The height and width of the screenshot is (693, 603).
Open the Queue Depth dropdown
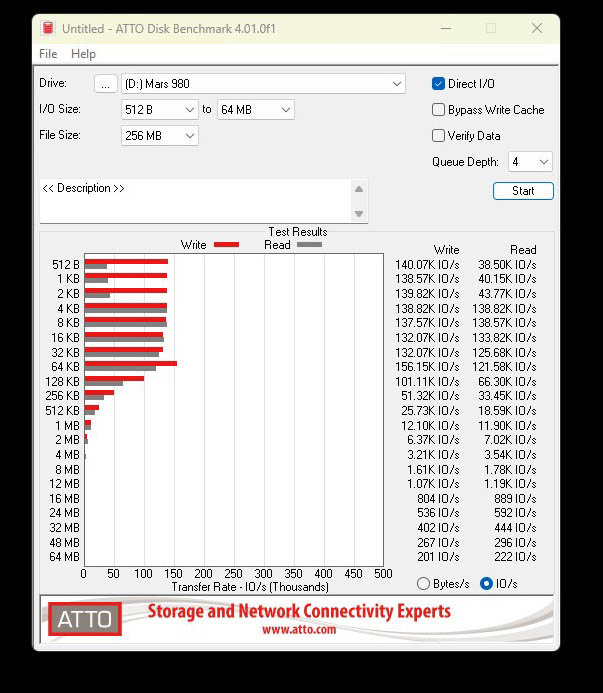click(530, 162)
